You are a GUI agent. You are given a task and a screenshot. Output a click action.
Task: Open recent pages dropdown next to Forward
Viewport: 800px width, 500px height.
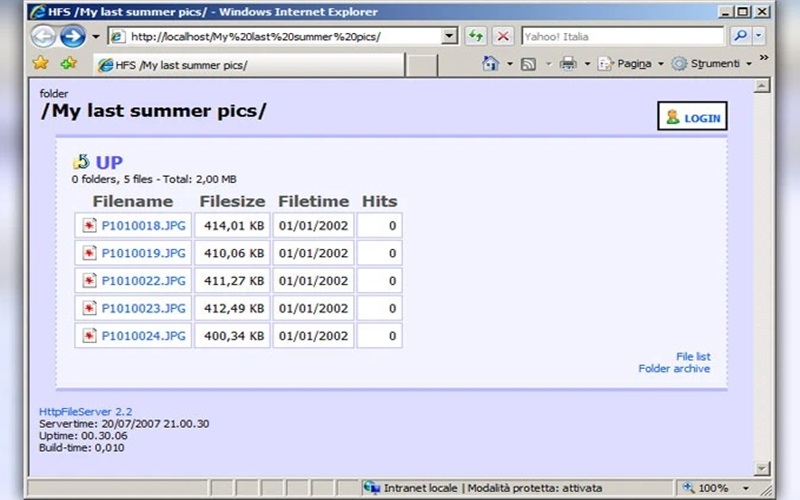tap(95, 37)
